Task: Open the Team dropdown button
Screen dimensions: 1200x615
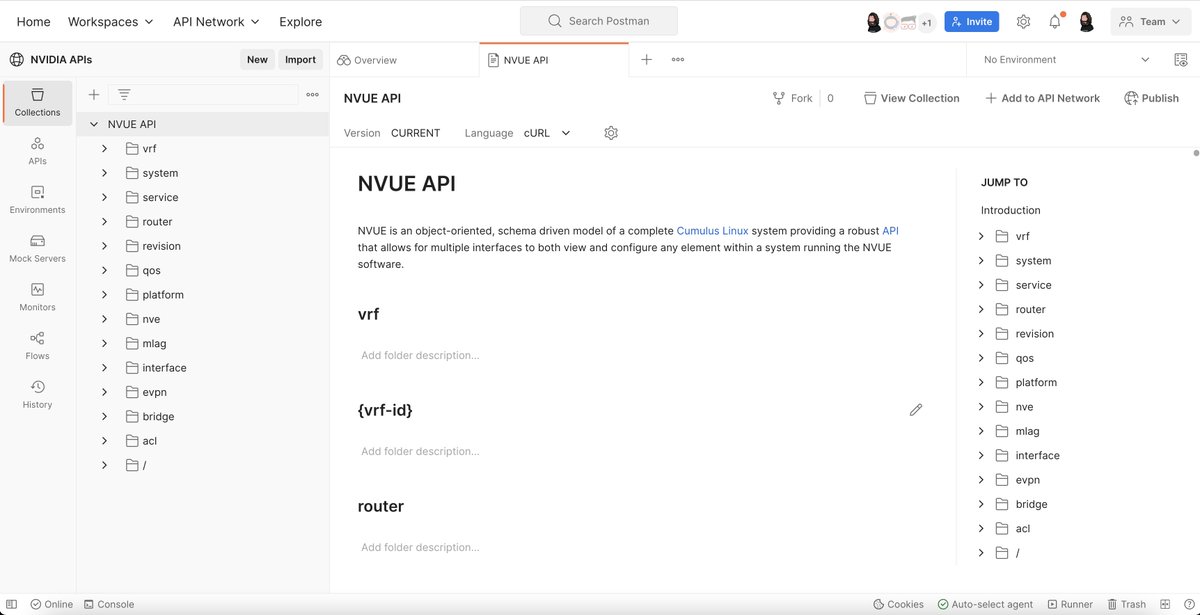Action: point(1150,21)
